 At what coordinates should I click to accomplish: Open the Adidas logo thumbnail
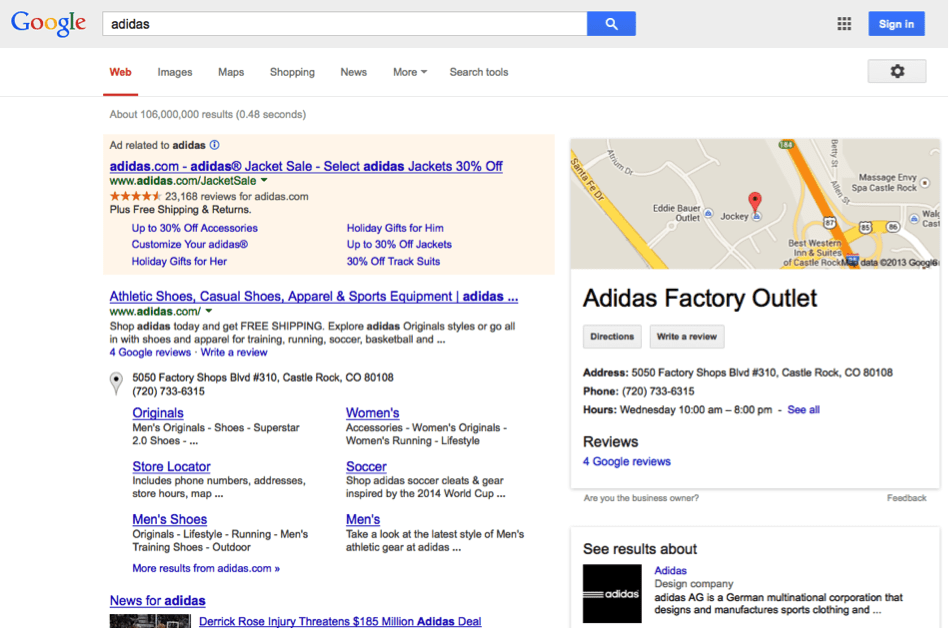pyautogui.click(x=612, y=593)
